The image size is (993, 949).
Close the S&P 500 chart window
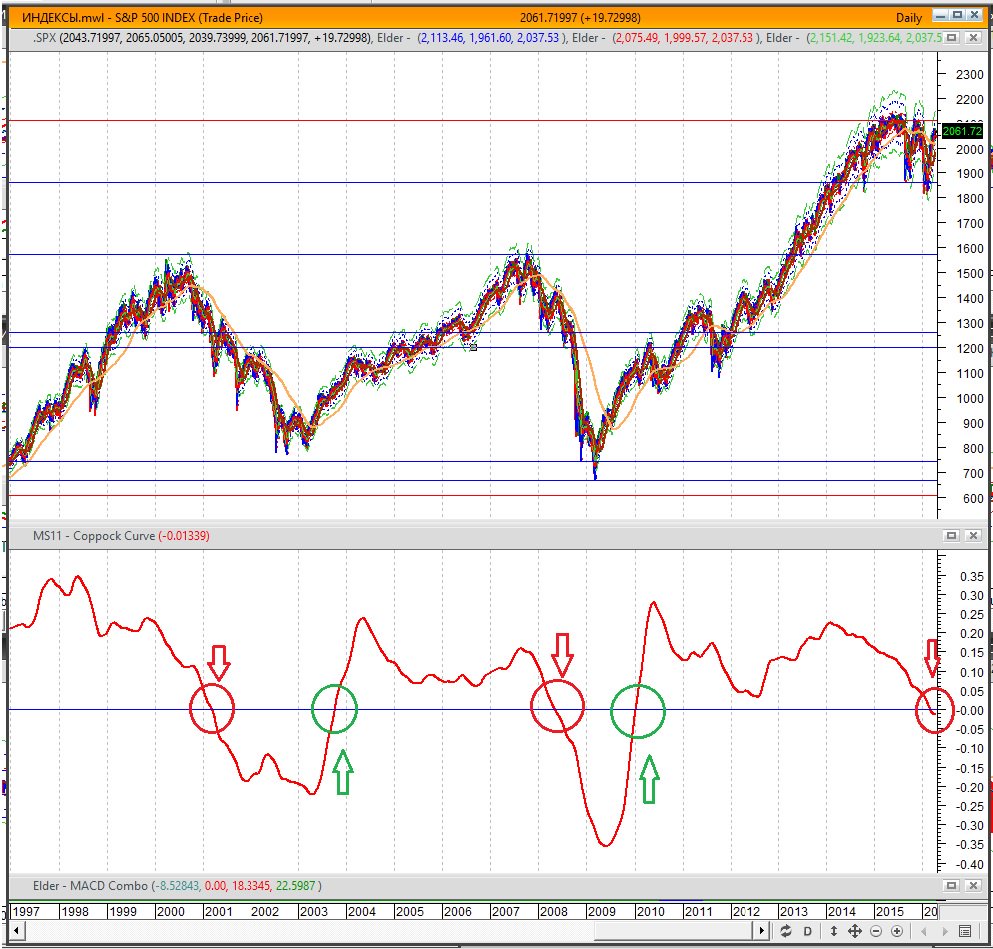pos(973,15)
